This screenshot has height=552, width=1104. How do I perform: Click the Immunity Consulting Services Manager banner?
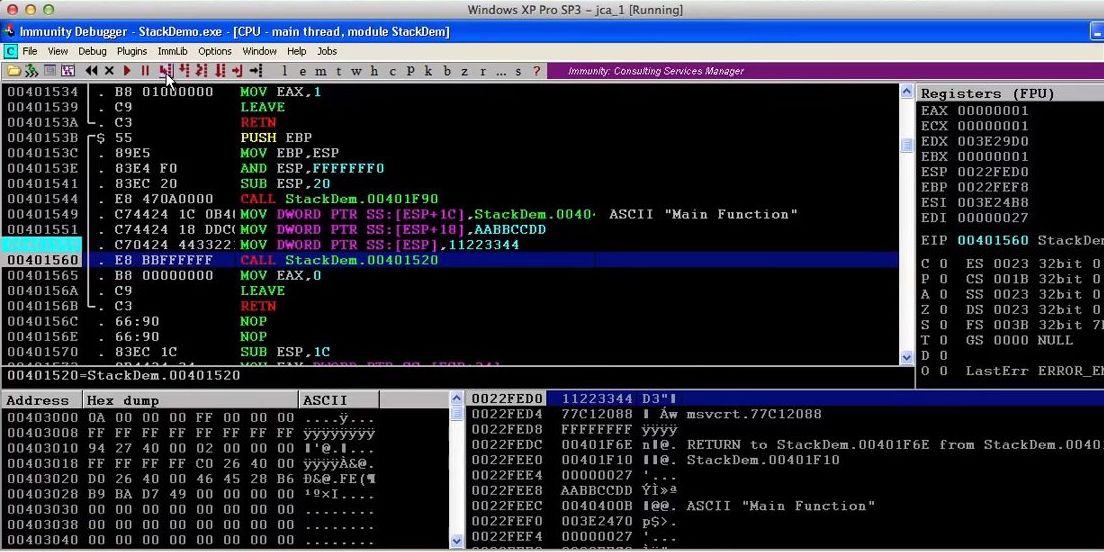tap(825, 70)
